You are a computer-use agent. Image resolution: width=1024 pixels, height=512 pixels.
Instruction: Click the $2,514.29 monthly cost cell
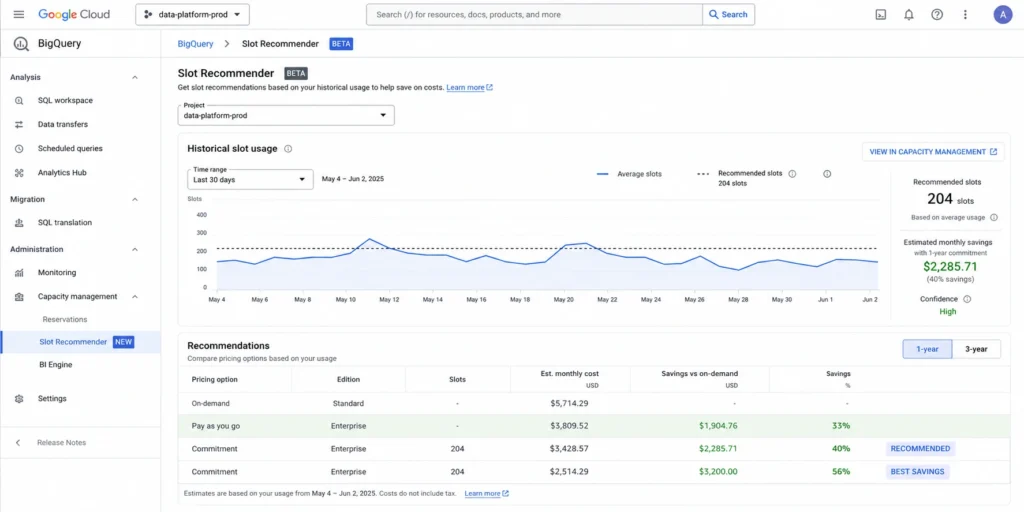569,472
